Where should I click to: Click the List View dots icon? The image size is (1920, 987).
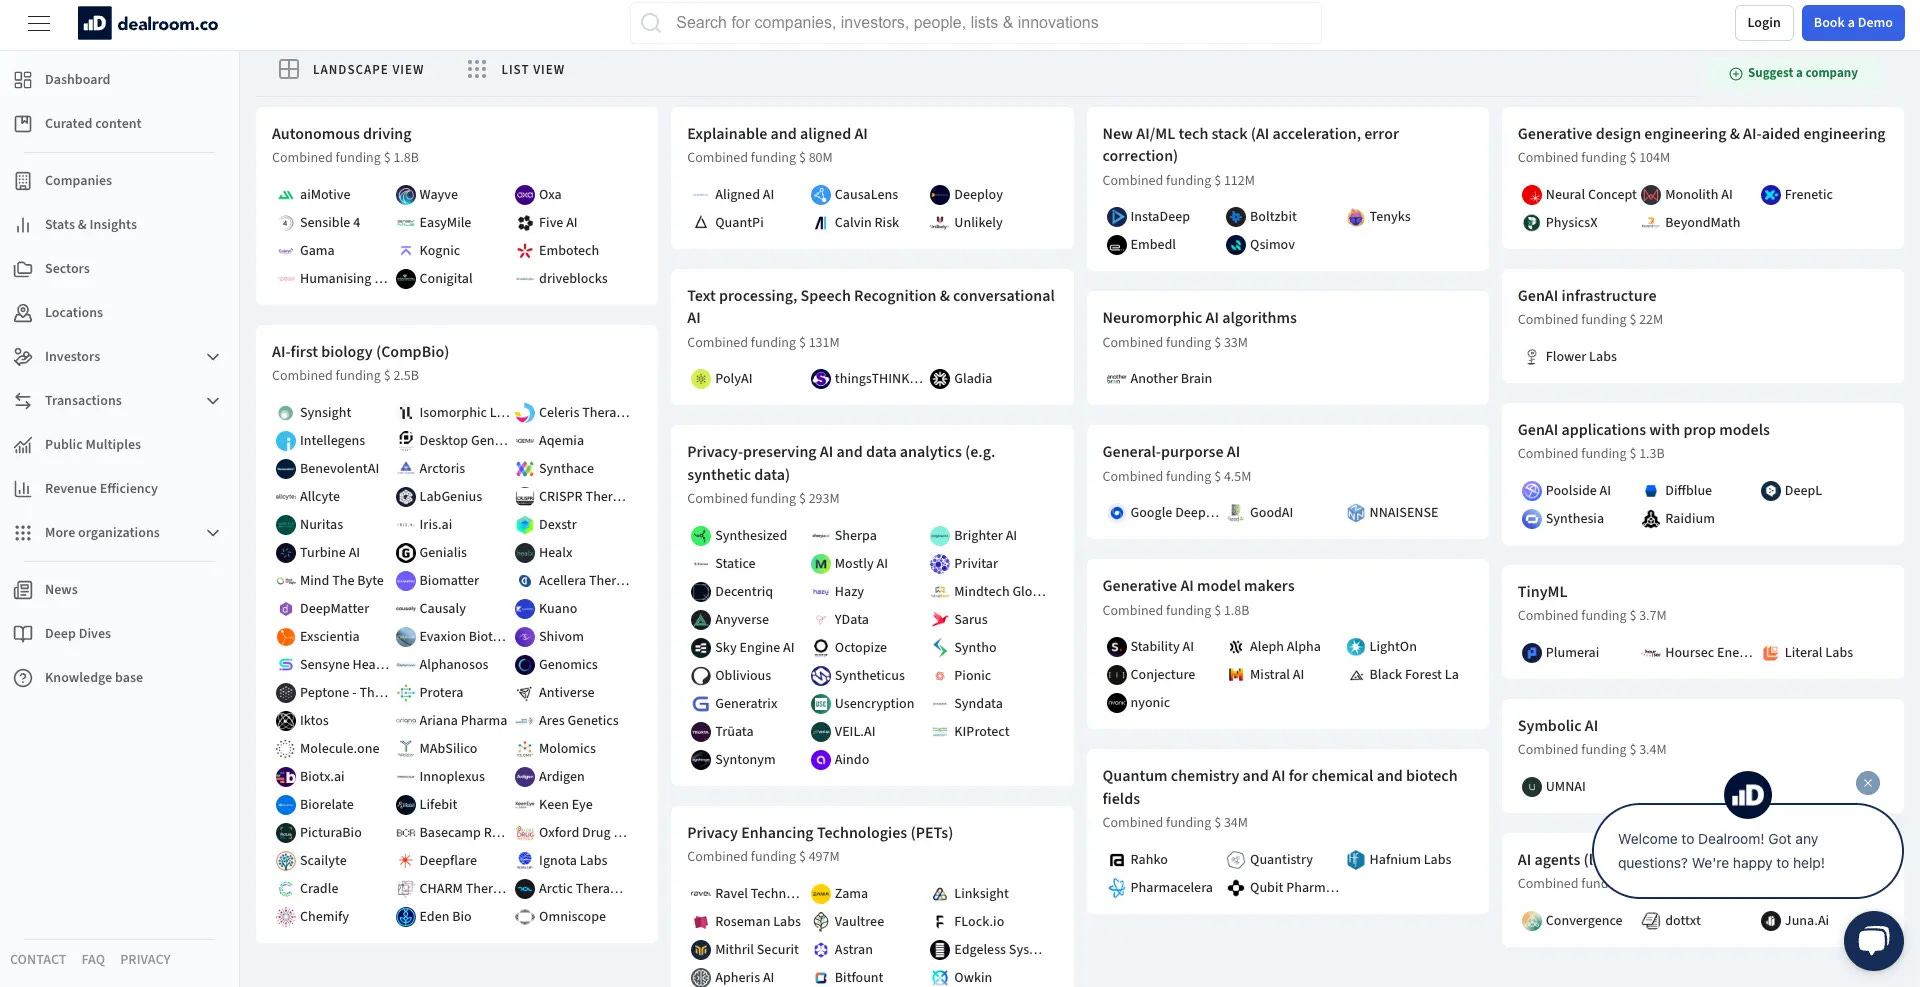(x=477, y=69)
